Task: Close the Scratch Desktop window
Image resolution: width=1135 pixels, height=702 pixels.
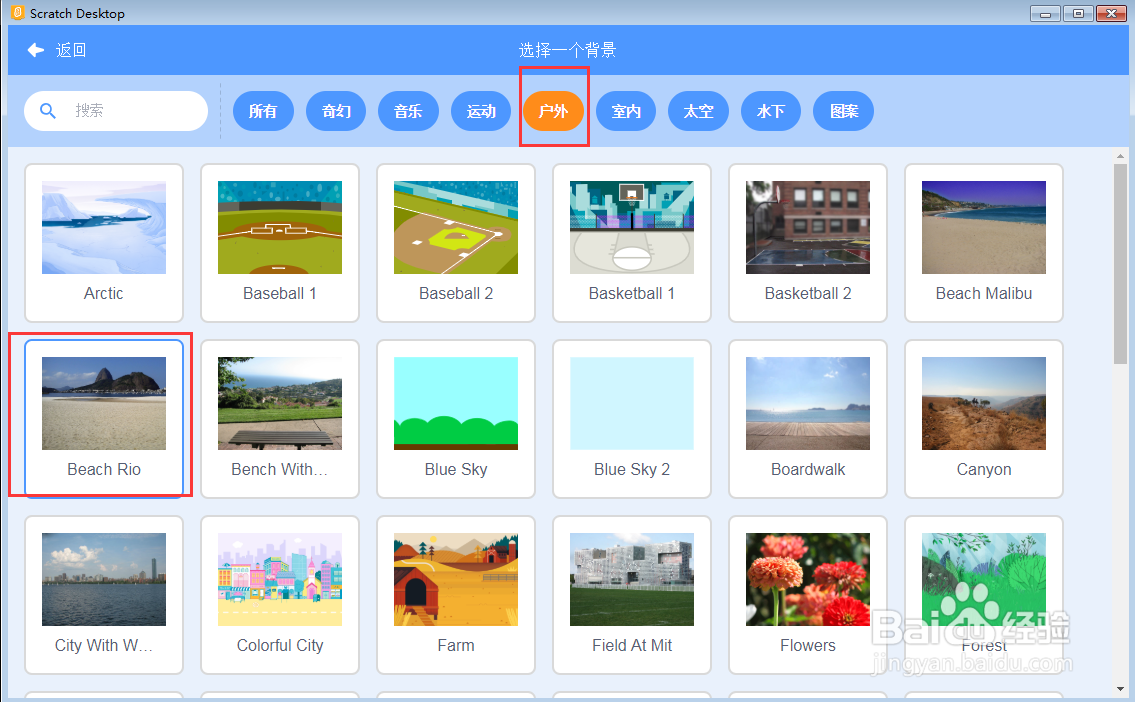Action: click(1111, 14)
